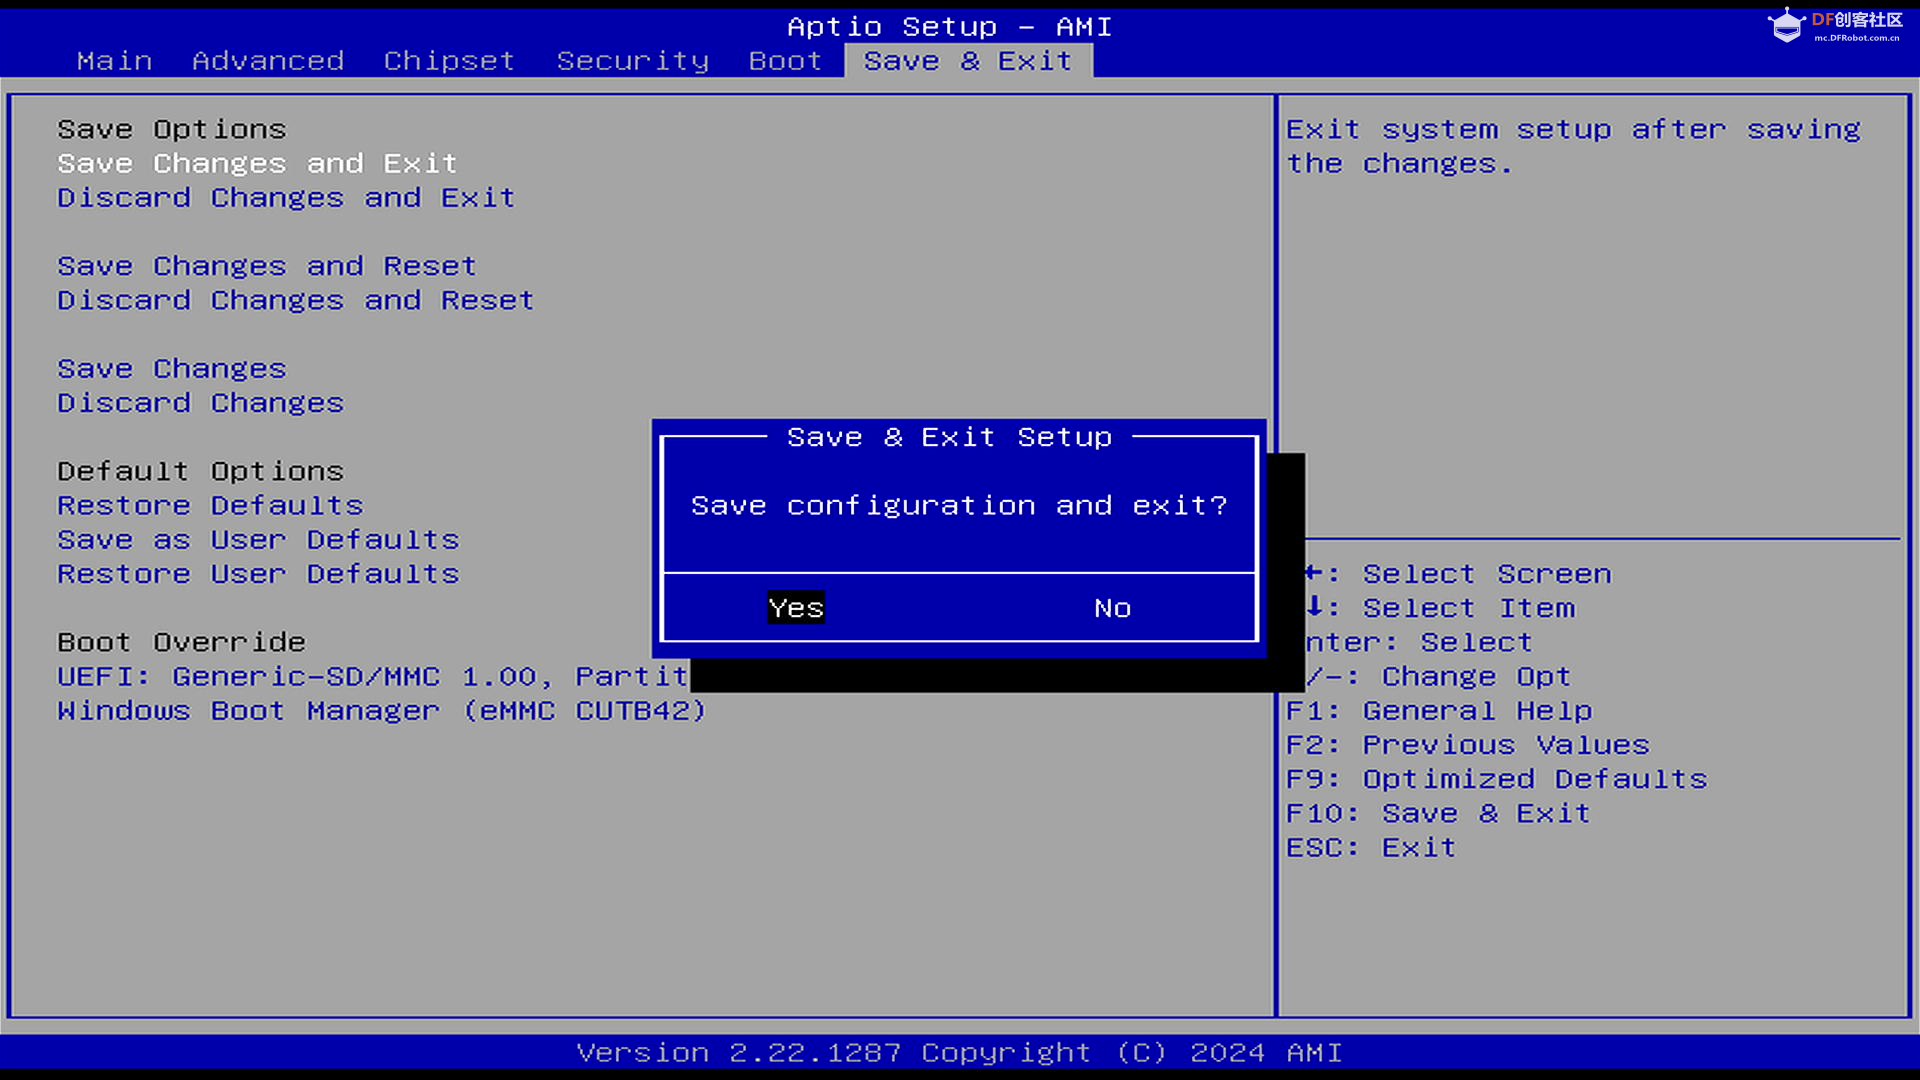Switch to the Main tab
This screenshot has width=1920, height=1080.
tap(115, 61)
